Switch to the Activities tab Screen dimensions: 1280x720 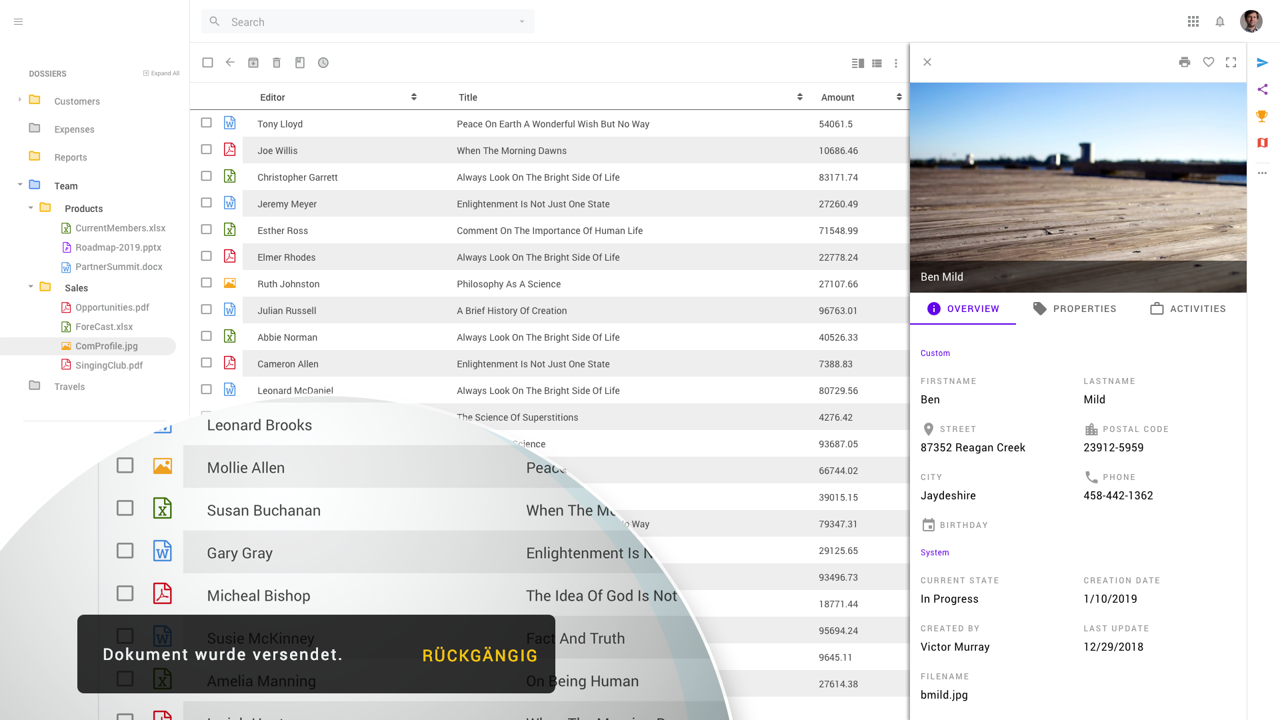click(1188, 309)
